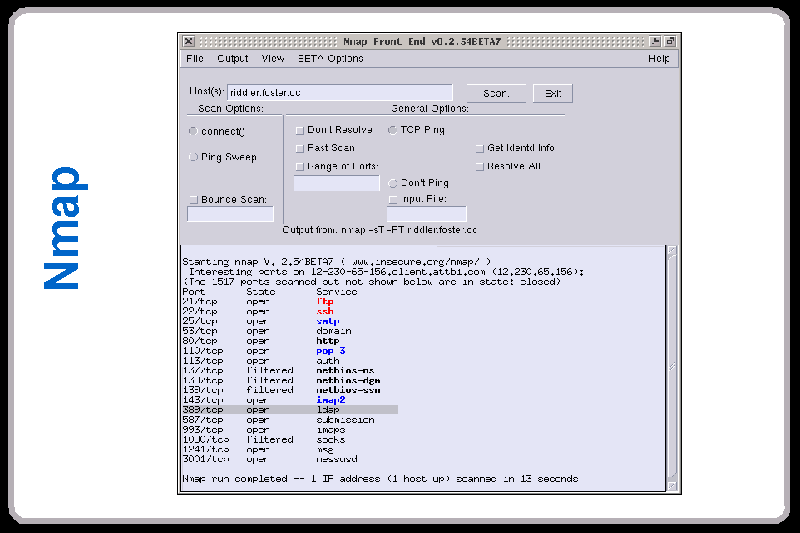Select the 139/tcp netbios-ssn row
800x533 pixels.
point(282,390)
